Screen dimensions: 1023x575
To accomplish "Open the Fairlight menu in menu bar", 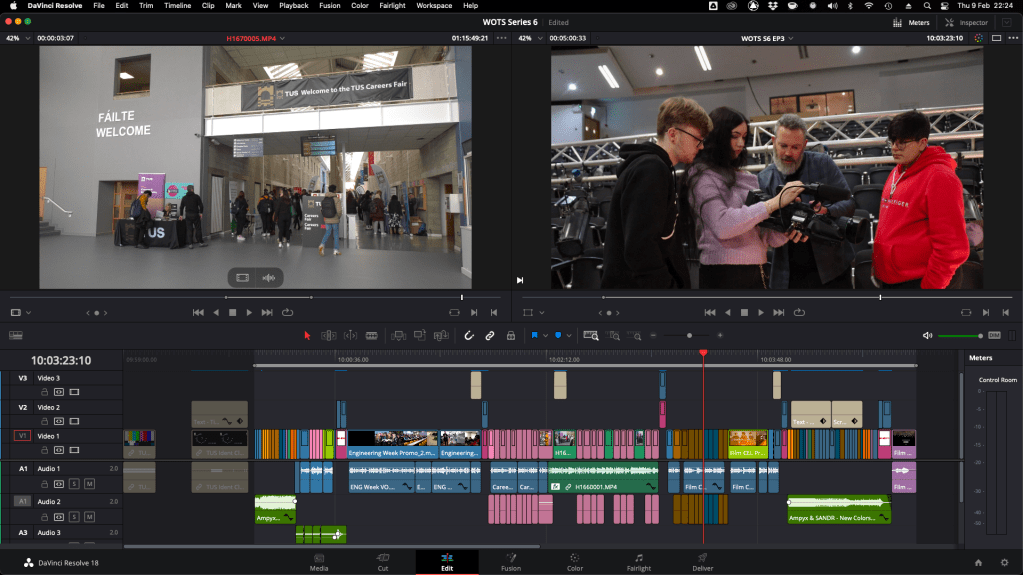I will point(393,6).
